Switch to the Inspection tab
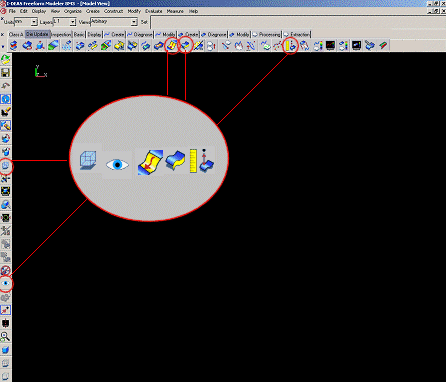 pyautogui.click(x=61, y=34)
